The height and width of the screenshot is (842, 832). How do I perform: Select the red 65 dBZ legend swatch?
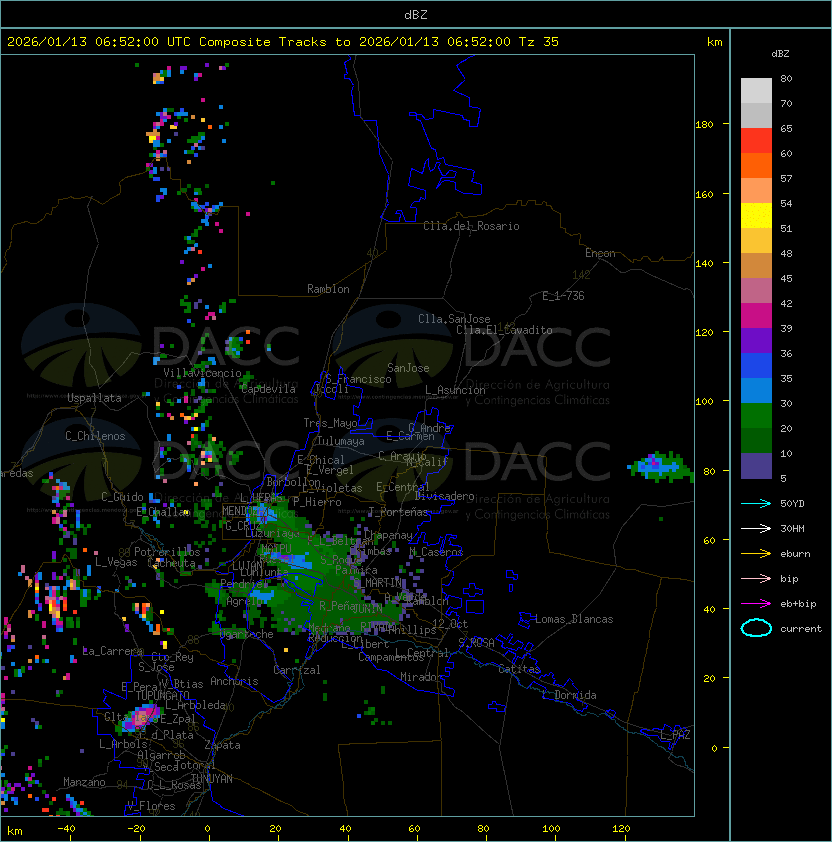tap(756, 141)
